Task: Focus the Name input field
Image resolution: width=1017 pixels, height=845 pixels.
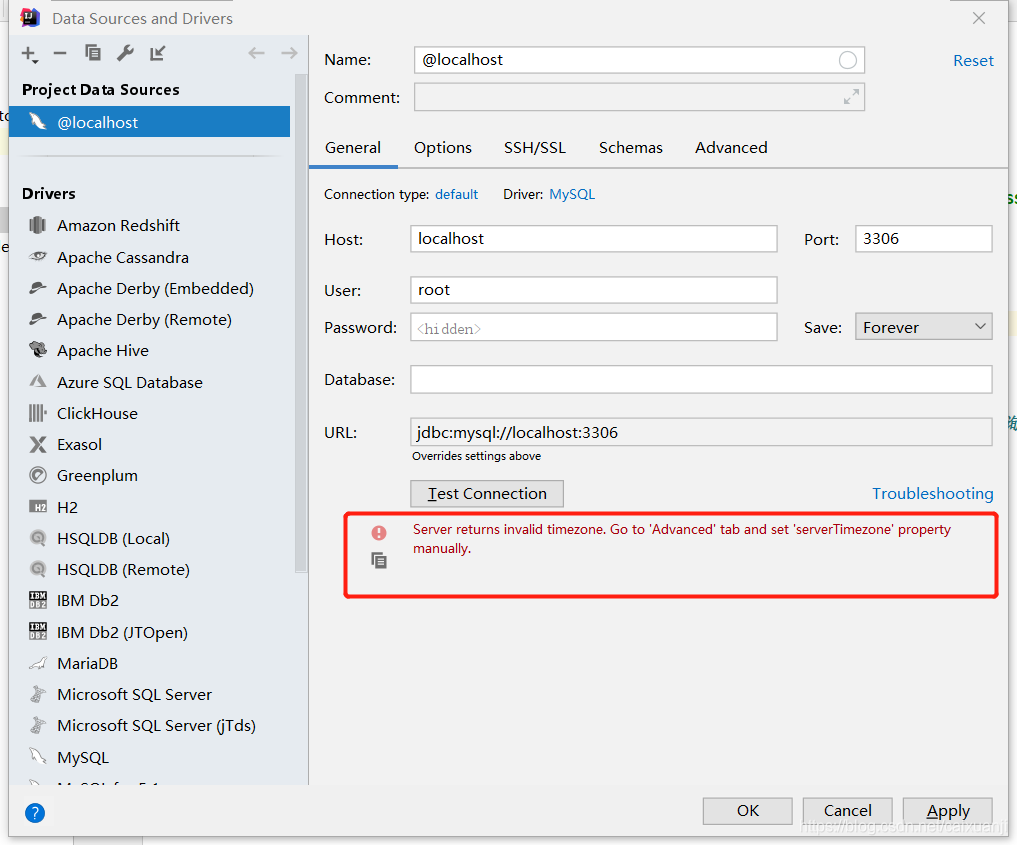Action: 639,60
